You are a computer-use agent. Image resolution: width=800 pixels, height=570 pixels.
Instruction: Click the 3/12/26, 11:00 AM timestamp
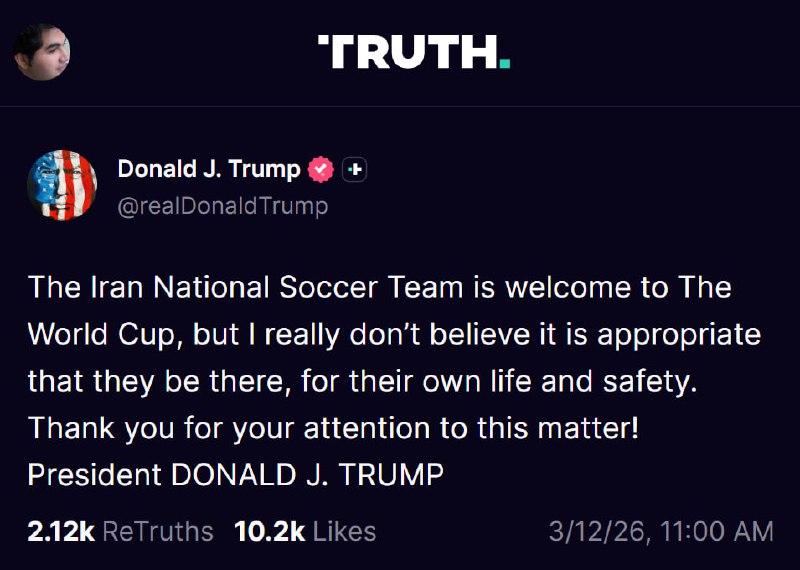click(x=660, y=531)
